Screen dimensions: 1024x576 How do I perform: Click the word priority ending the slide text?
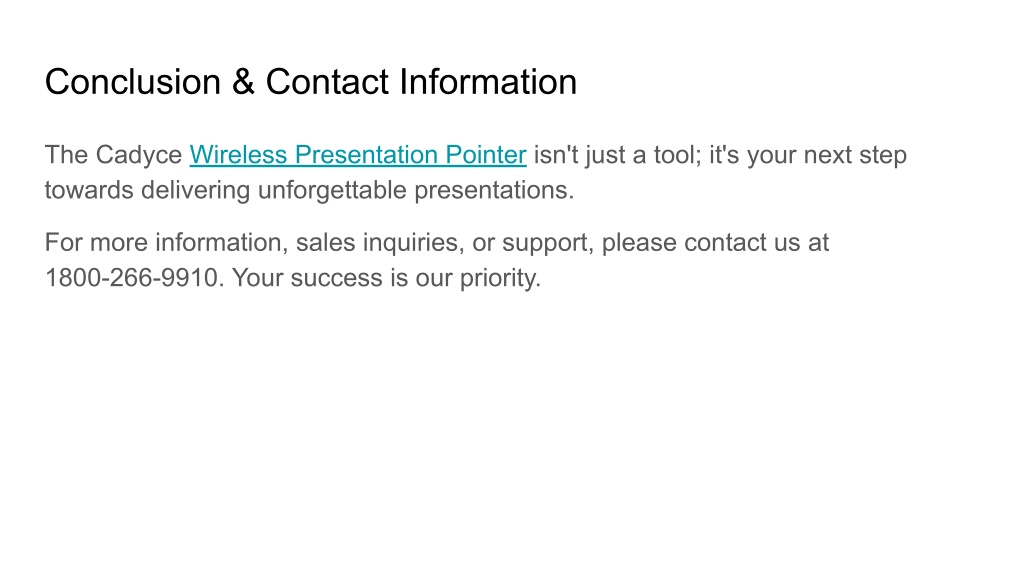(498, 279)
